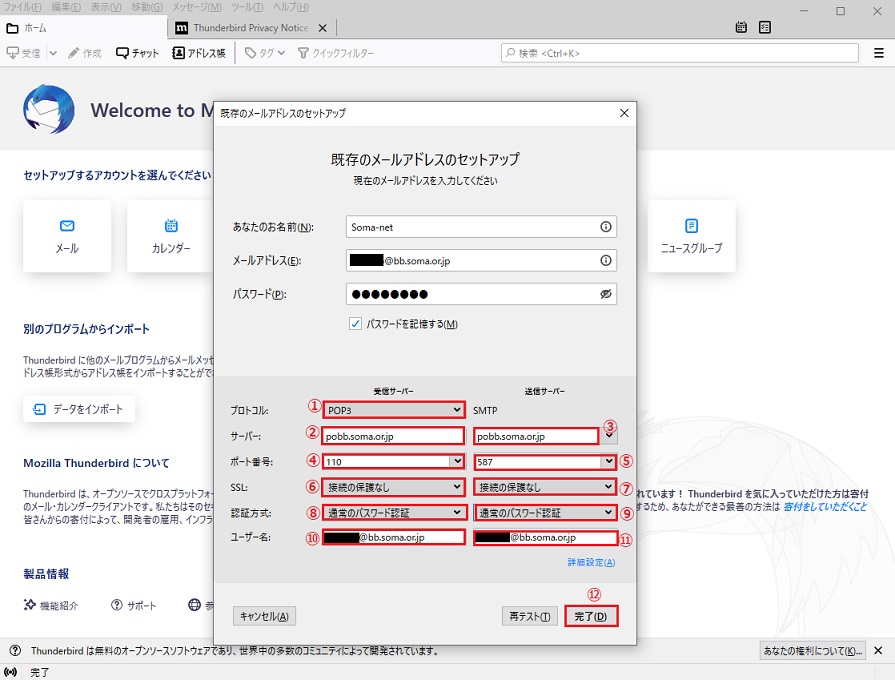895x680 pixels.
Task: Click the 完了 done button
Action: pos(591,616)
